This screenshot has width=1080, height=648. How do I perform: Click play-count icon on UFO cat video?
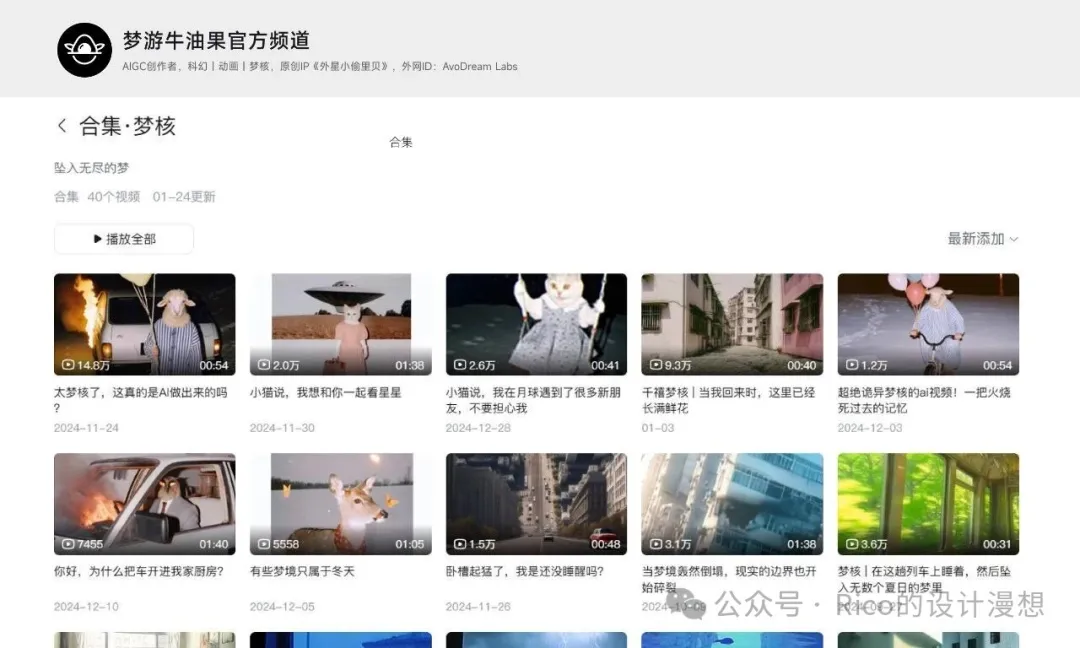click(264, 366)
